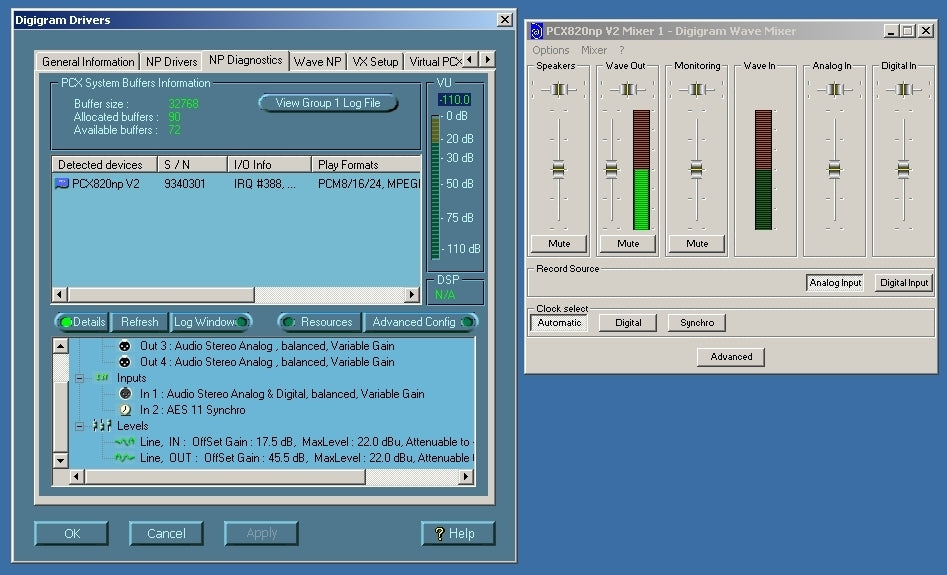Click the Help button
This screenshot has height=575, width=947.
tap(458, 533)
